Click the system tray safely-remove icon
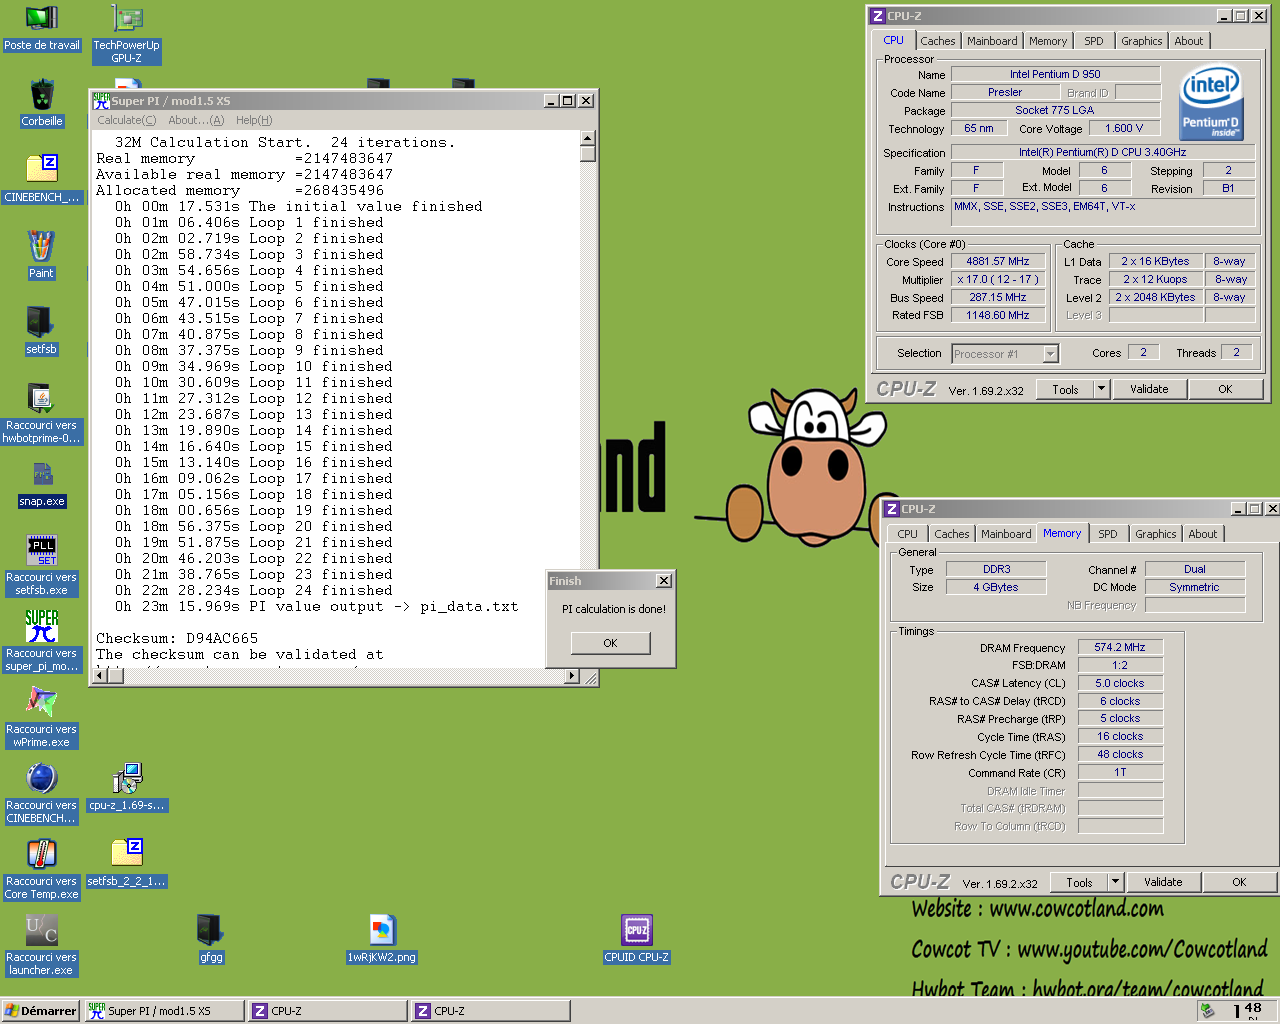The height and width of the screenshot is (1024, 1280). click(x=1208, y=1010)
